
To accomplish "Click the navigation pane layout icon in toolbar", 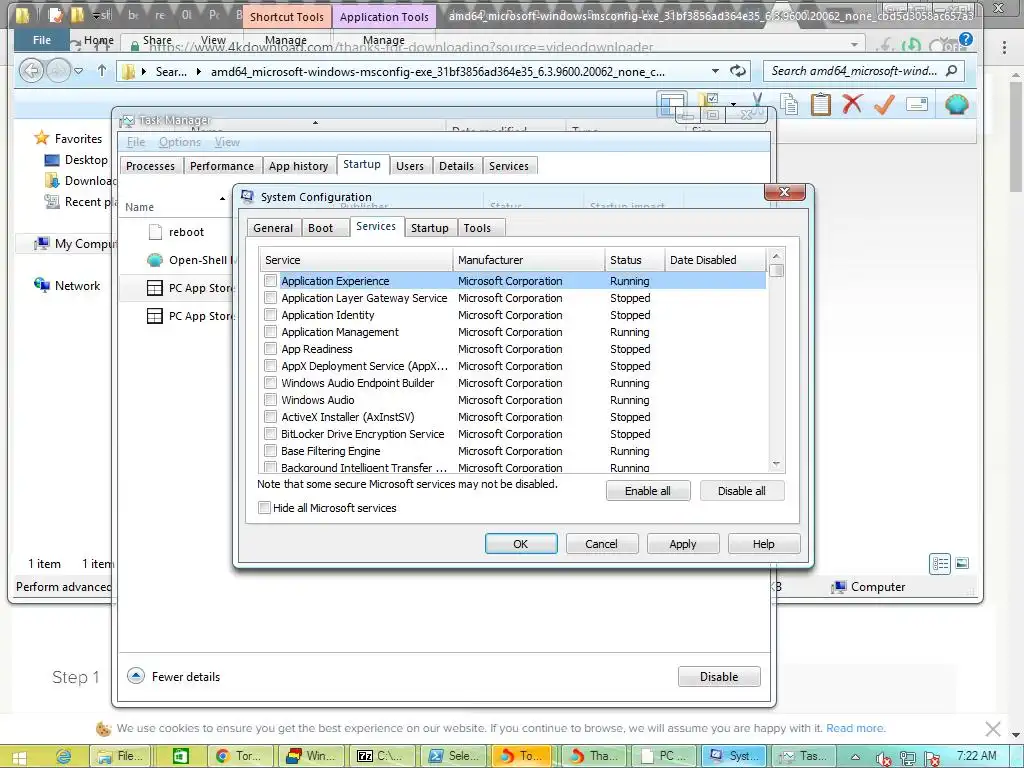I will 672,103.
